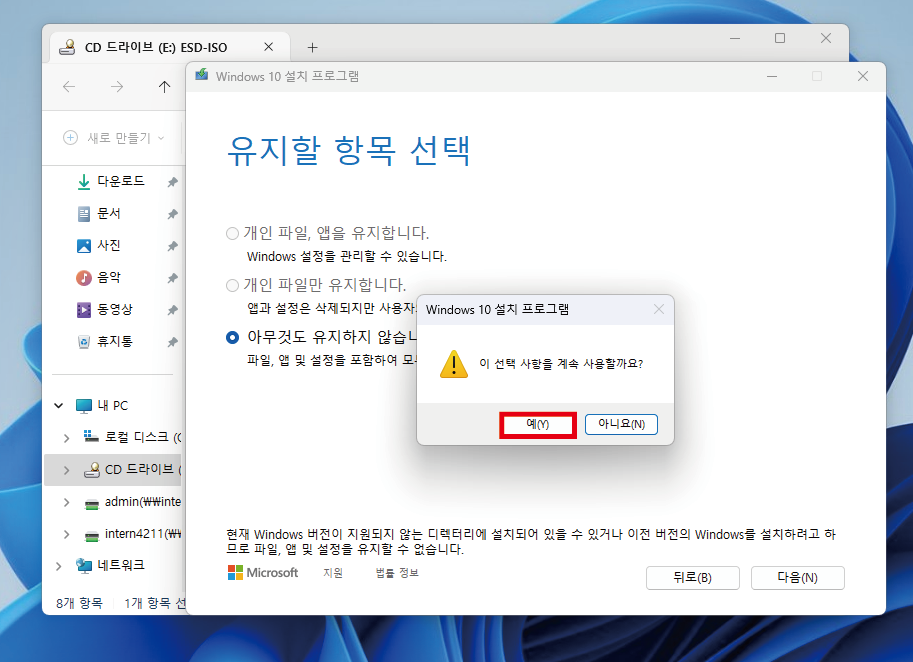The width and height of the screenshot is (913, 662).
Task: Select 아무것도 유지하지 않습니다 radio option
Action: point(232,337)
